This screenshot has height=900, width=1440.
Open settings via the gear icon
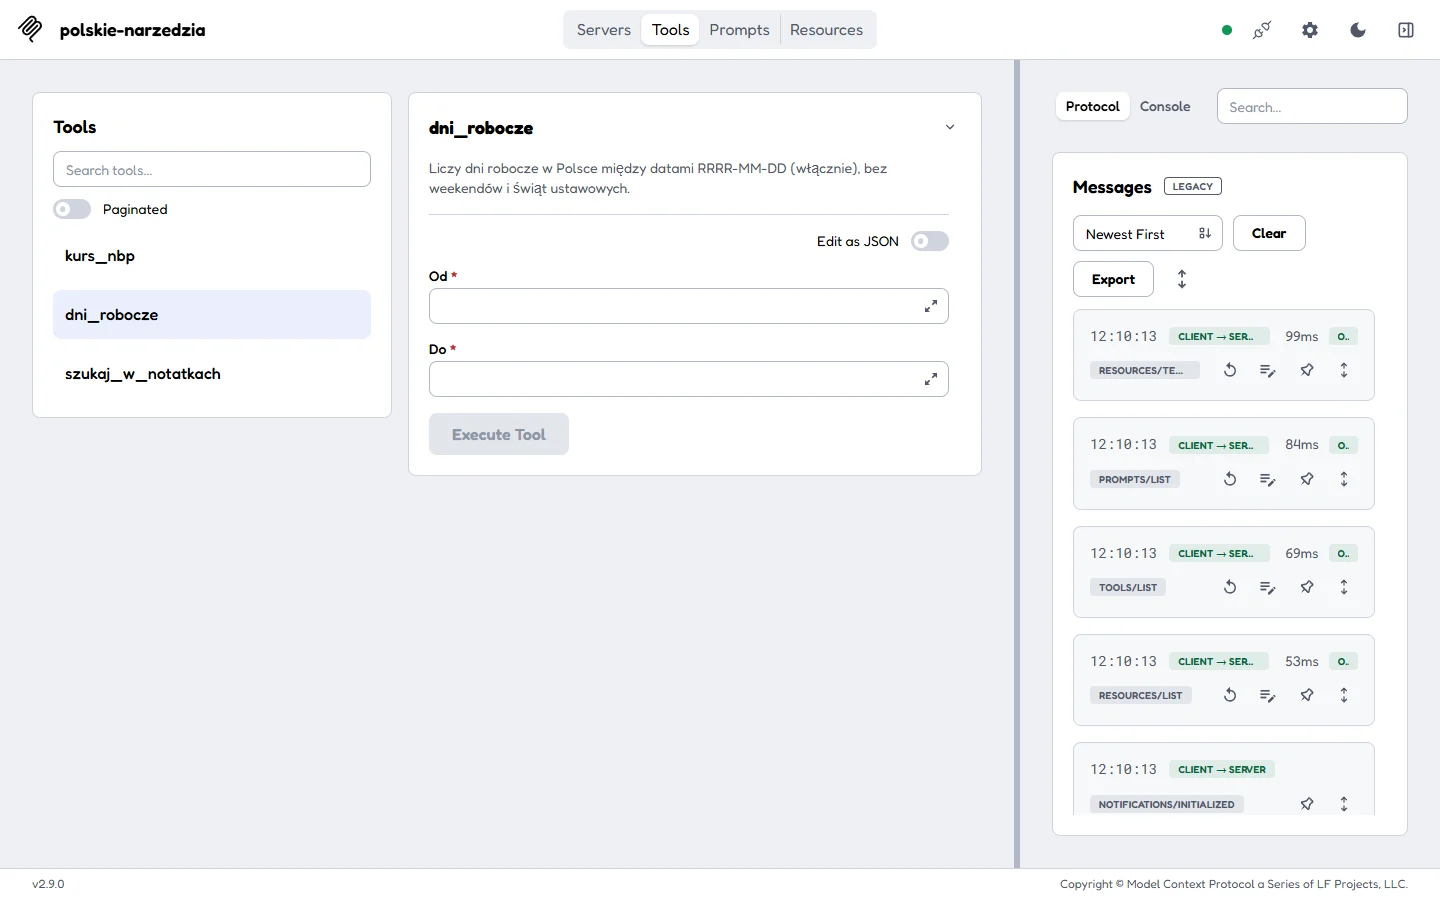(x=1310, y=30)
